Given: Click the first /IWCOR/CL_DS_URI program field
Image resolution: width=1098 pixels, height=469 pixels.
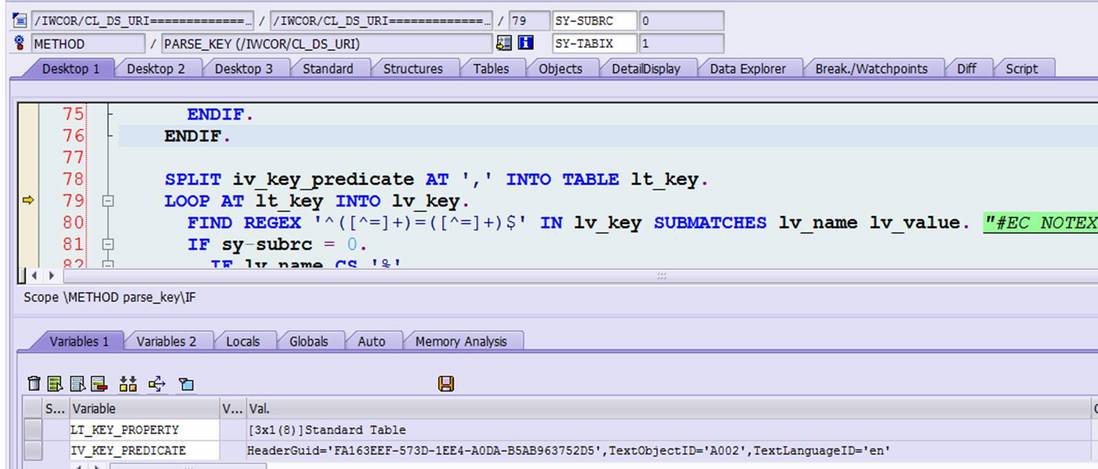Looking at the screenshot, I should coord(142,21).
